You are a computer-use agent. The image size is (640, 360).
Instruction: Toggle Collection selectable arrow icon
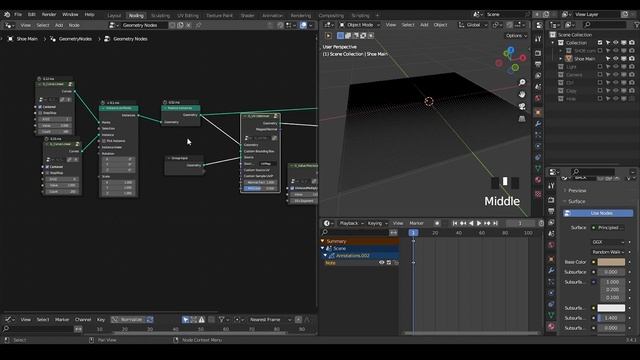pyautogui.click(x=608, y=43)
